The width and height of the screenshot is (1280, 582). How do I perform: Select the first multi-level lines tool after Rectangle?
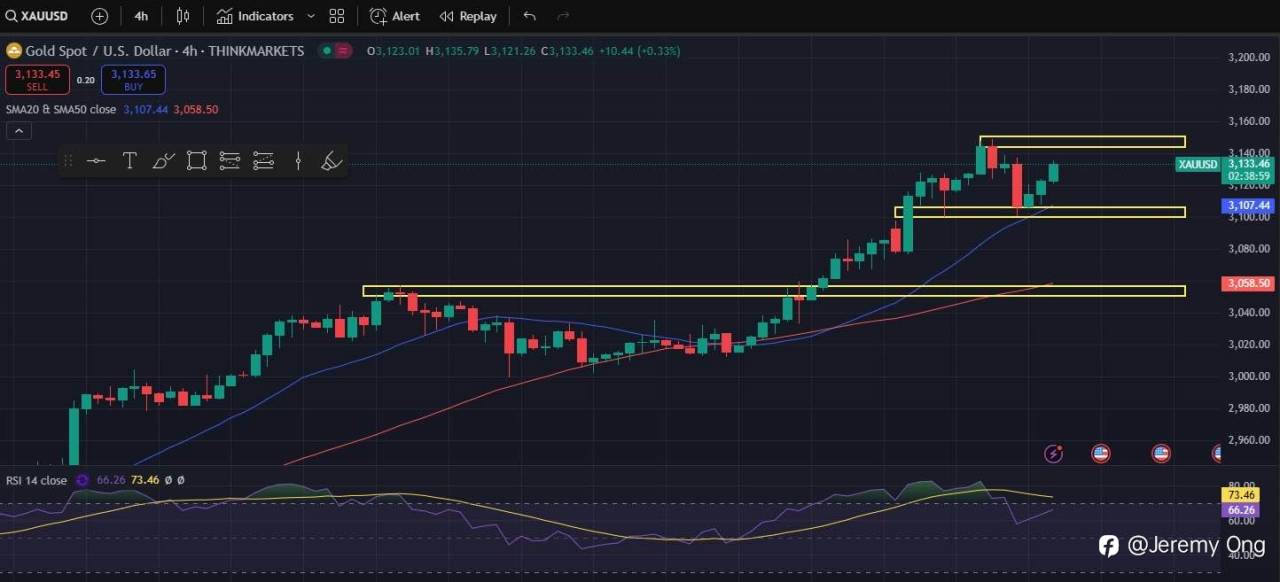coord(230,160)
